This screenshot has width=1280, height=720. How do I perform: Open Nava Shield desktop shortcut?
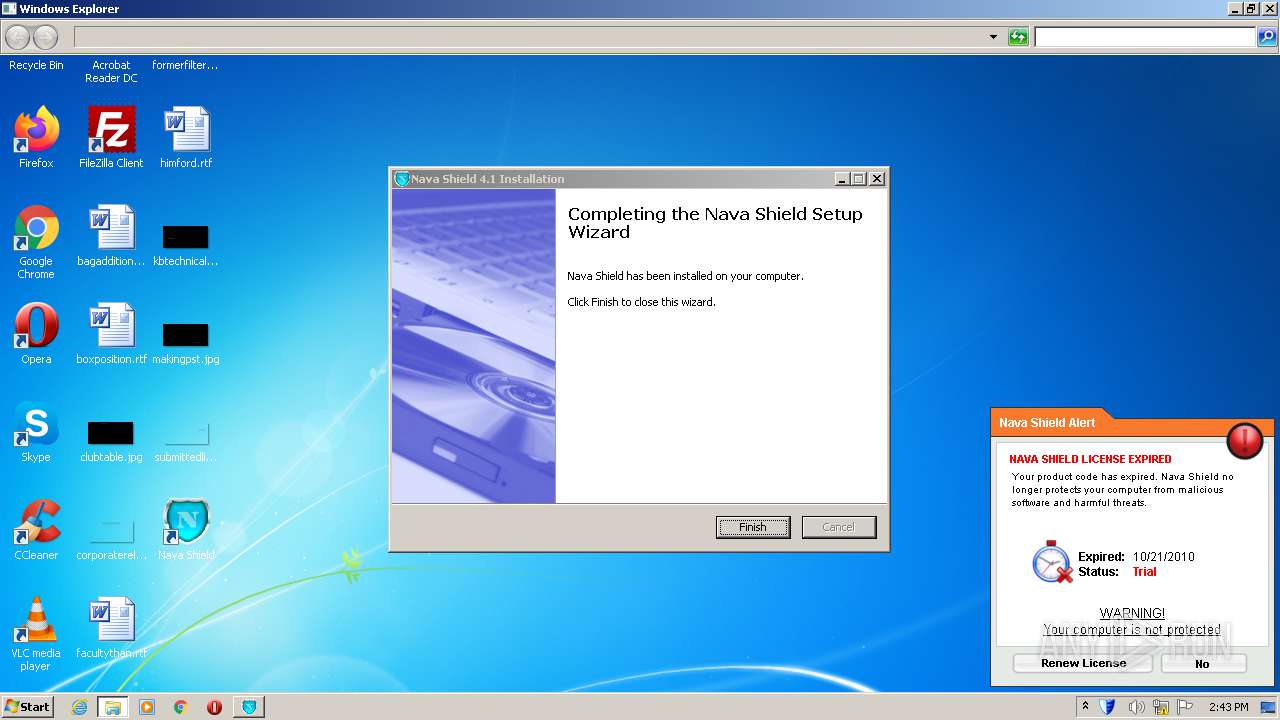(x=186, y=530)
